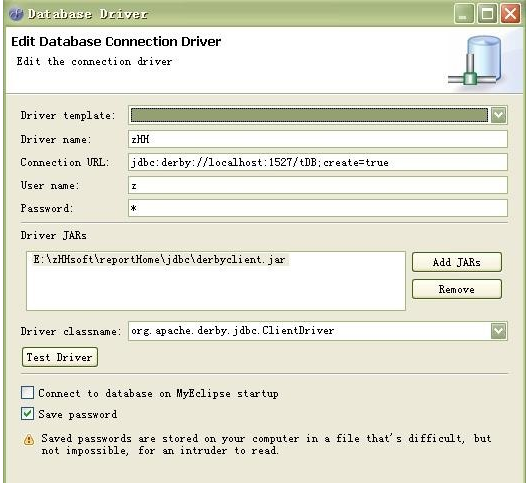Click the User name input field

[x=318, y=185]
